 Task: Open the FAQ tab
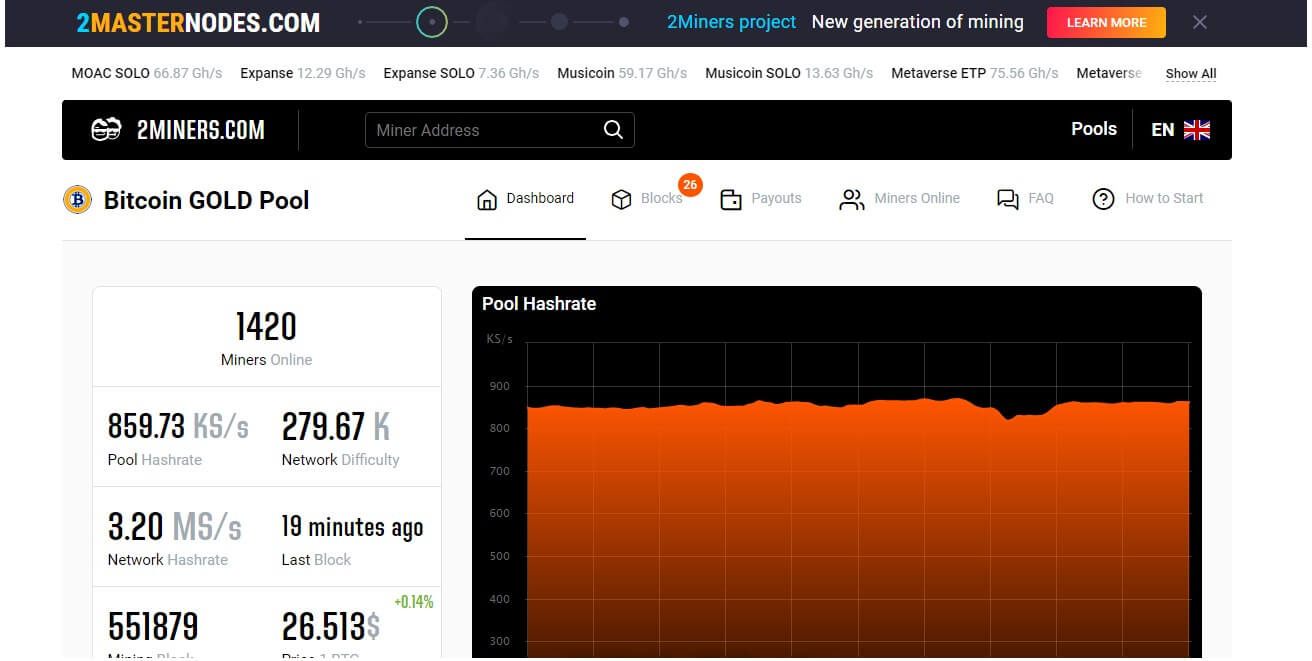coord(1026,199)
